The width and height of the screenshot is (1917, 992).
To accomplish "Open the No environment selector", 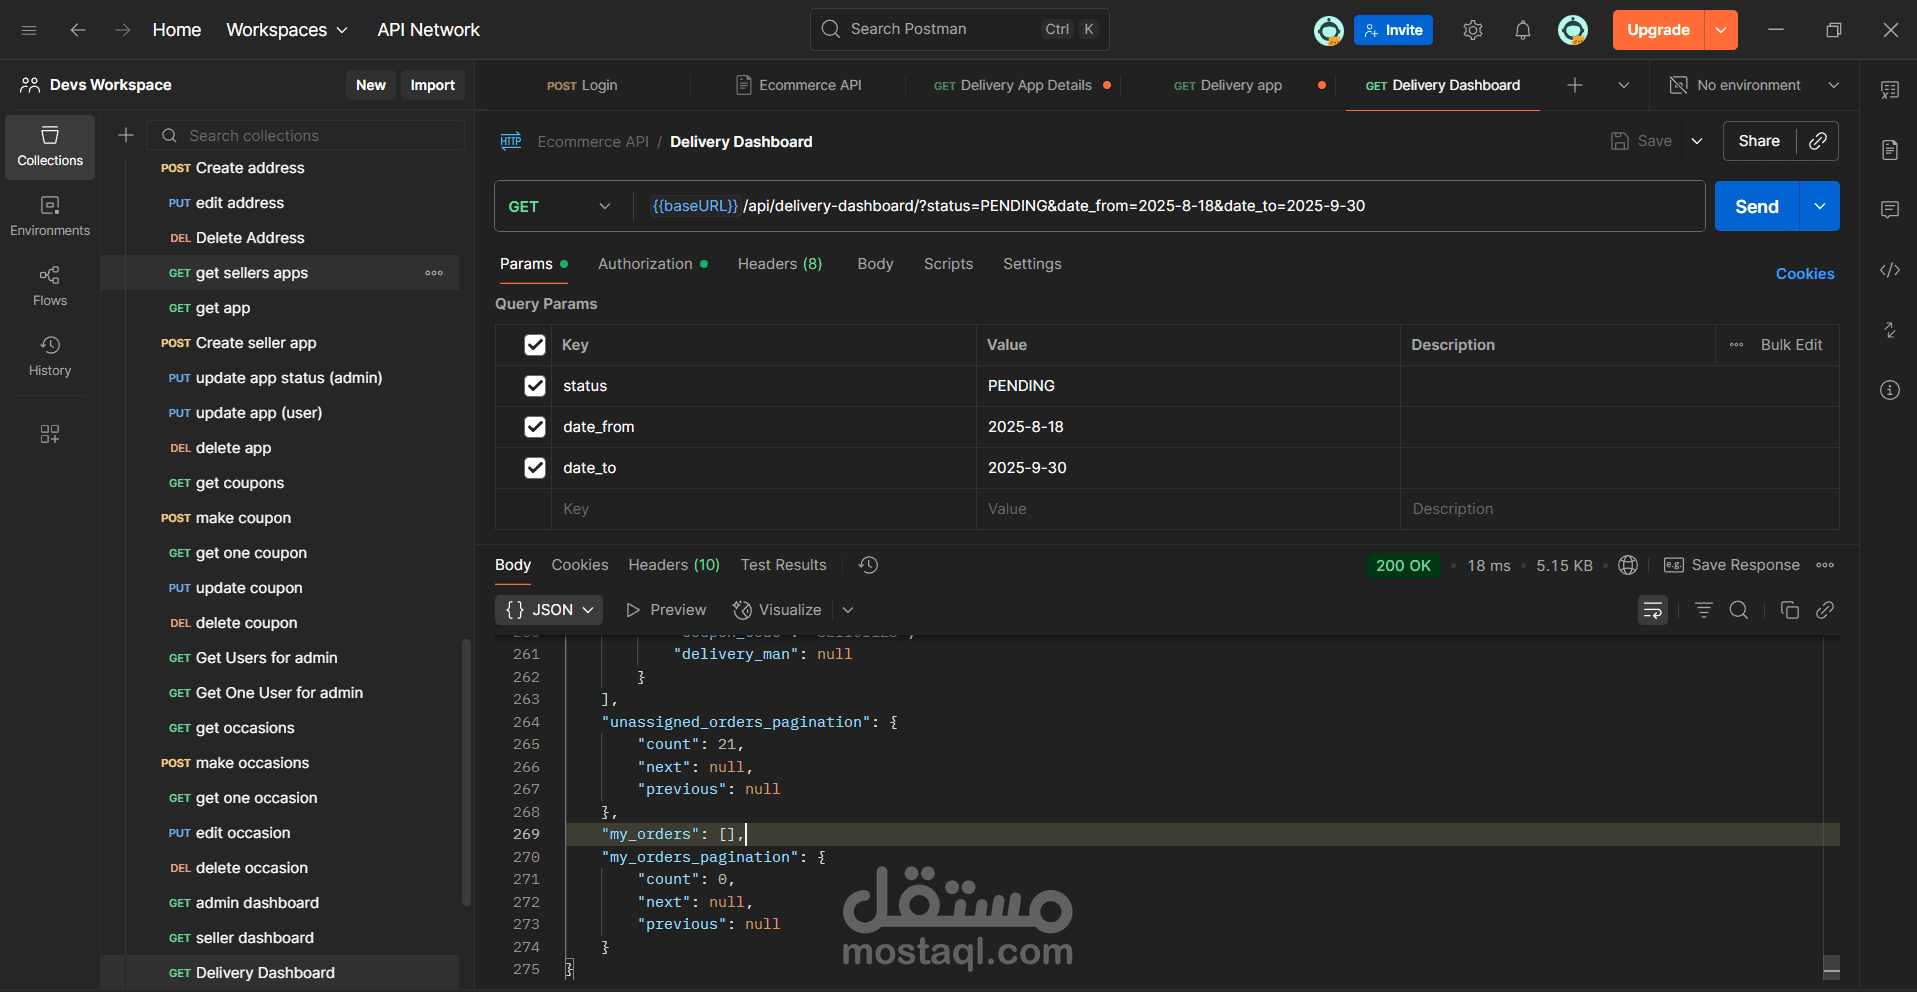I will [1755, 85].
